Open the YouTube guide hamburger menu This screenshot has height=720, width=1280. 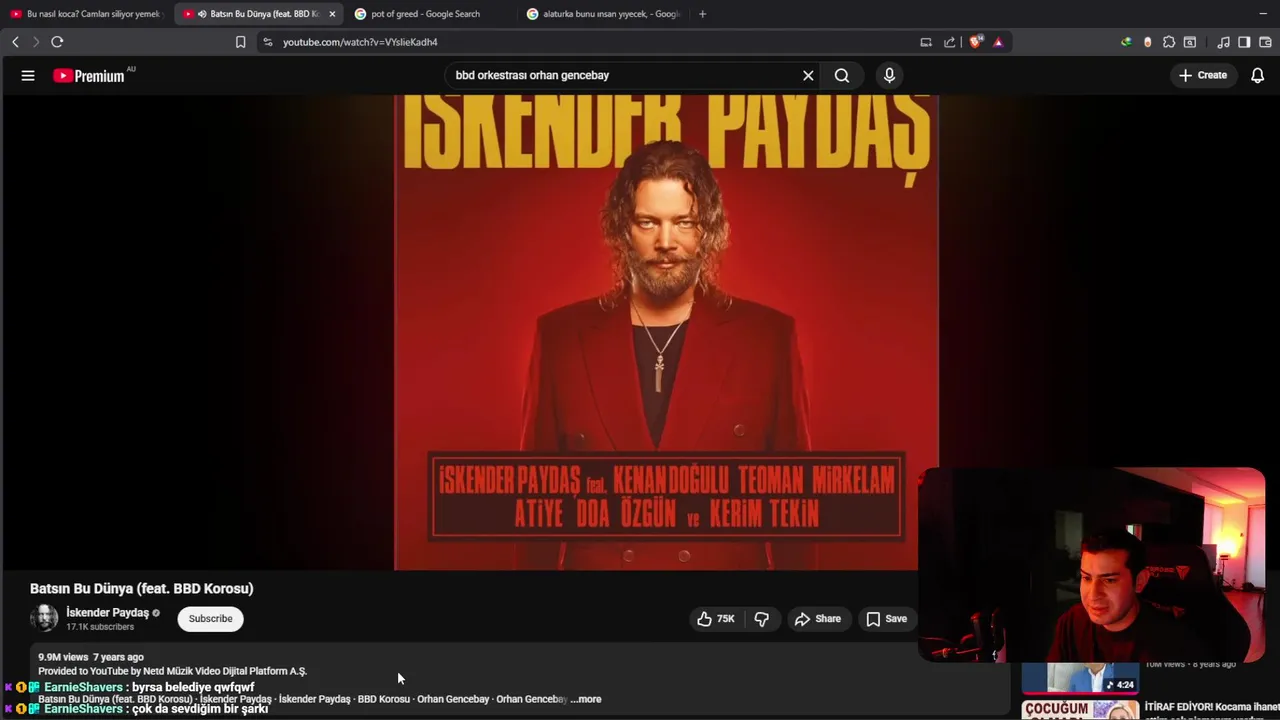(x=28, y=75)
